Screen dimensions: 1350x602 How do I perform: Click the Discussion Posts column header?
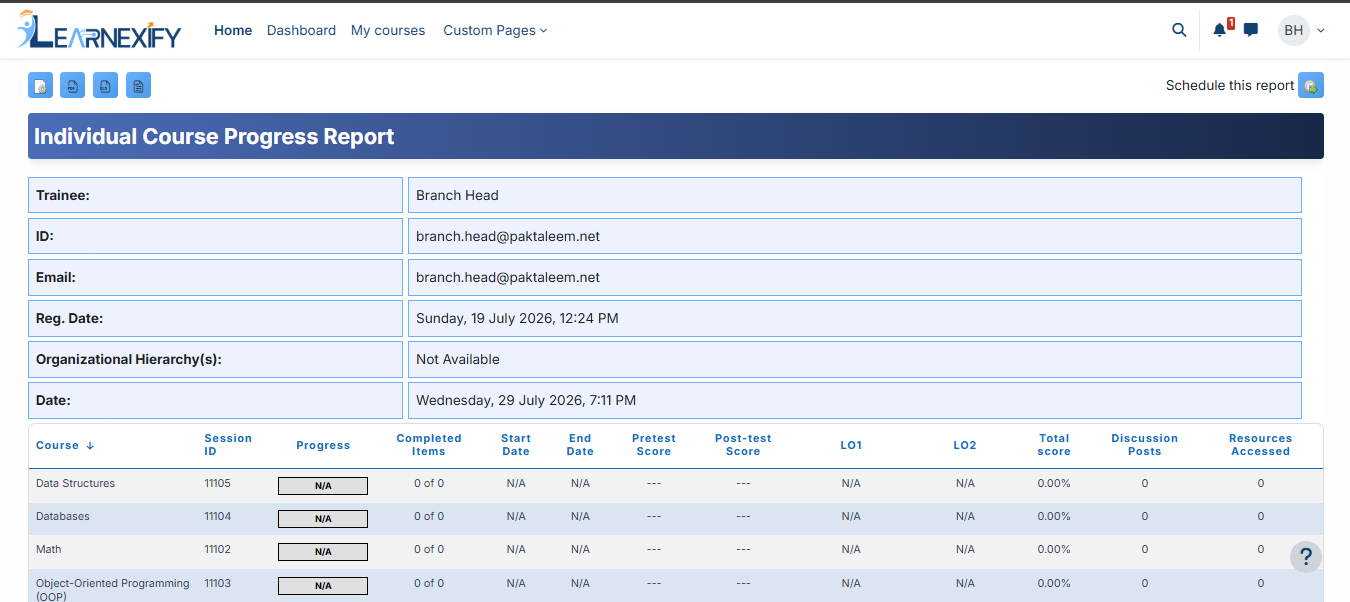1145,445
